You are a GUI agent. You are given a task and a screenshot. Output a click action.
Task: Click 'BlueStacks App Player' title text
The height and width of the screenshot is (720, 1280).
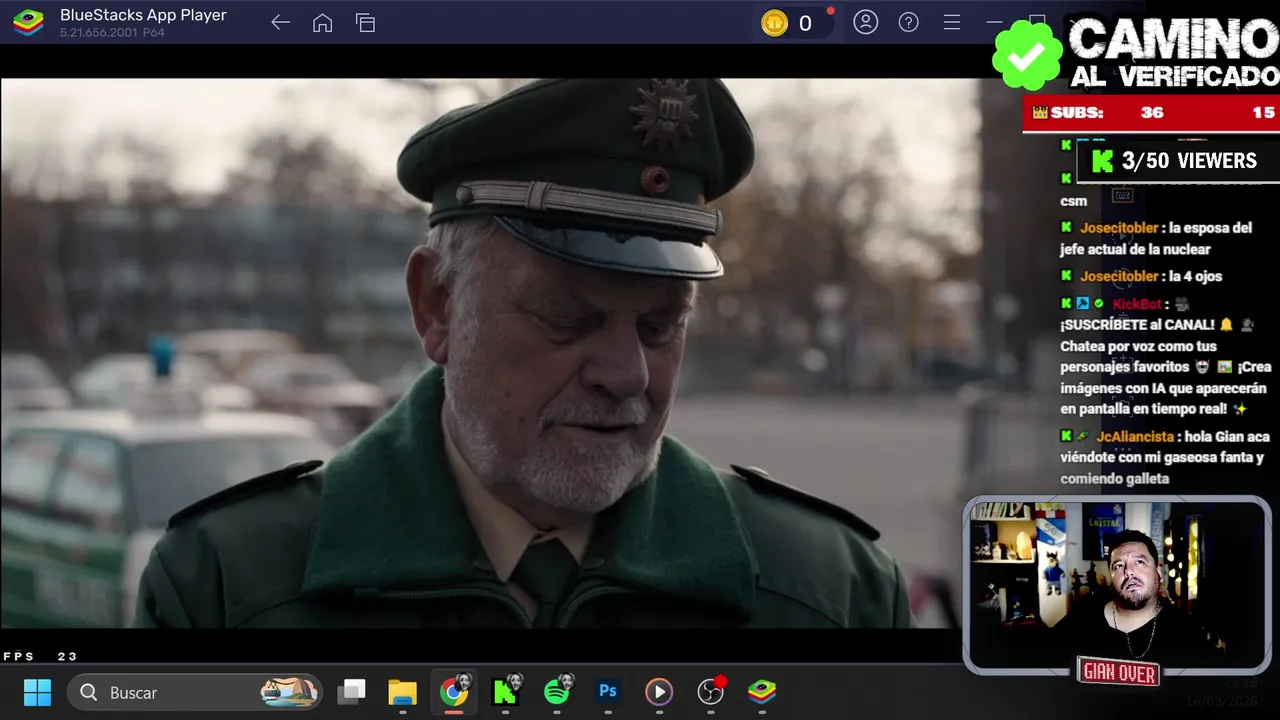coord(143,15)
